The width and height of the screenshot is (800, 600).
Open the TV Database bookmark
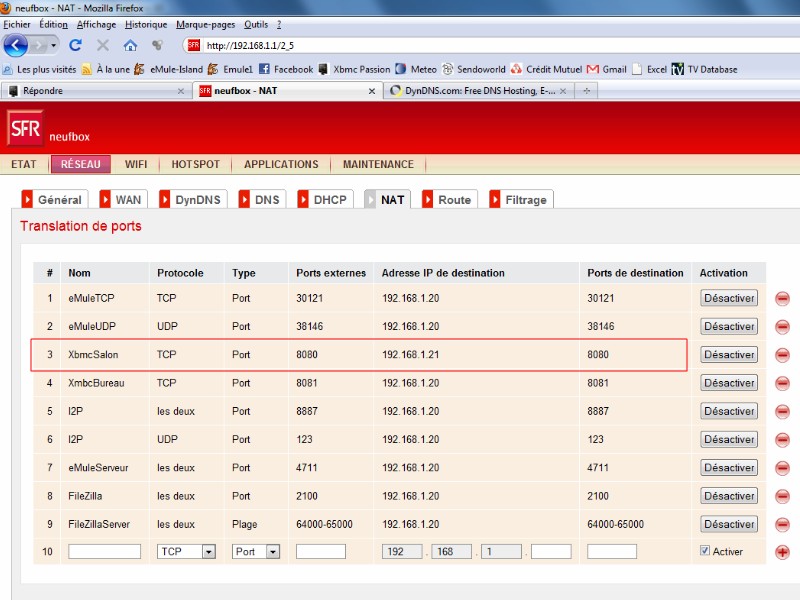click(x=705, y=69)
